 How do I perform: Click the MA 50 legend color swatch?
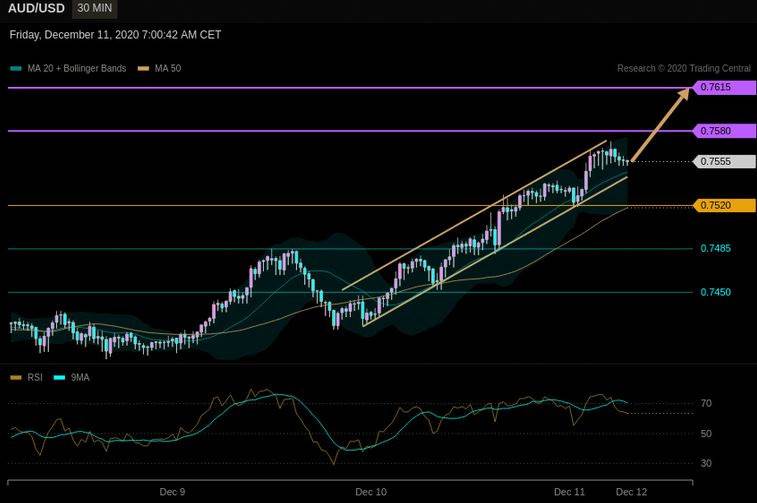point(143,69)
